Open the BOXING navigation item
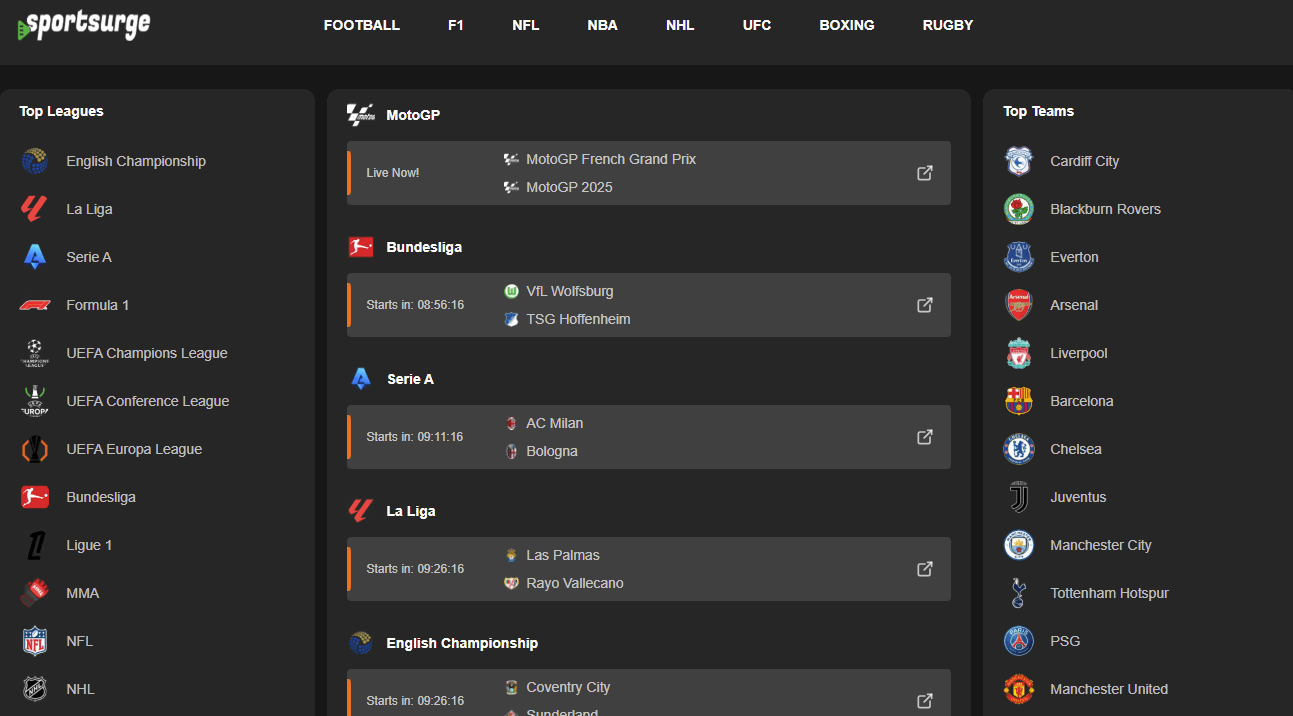 [847, 25]
